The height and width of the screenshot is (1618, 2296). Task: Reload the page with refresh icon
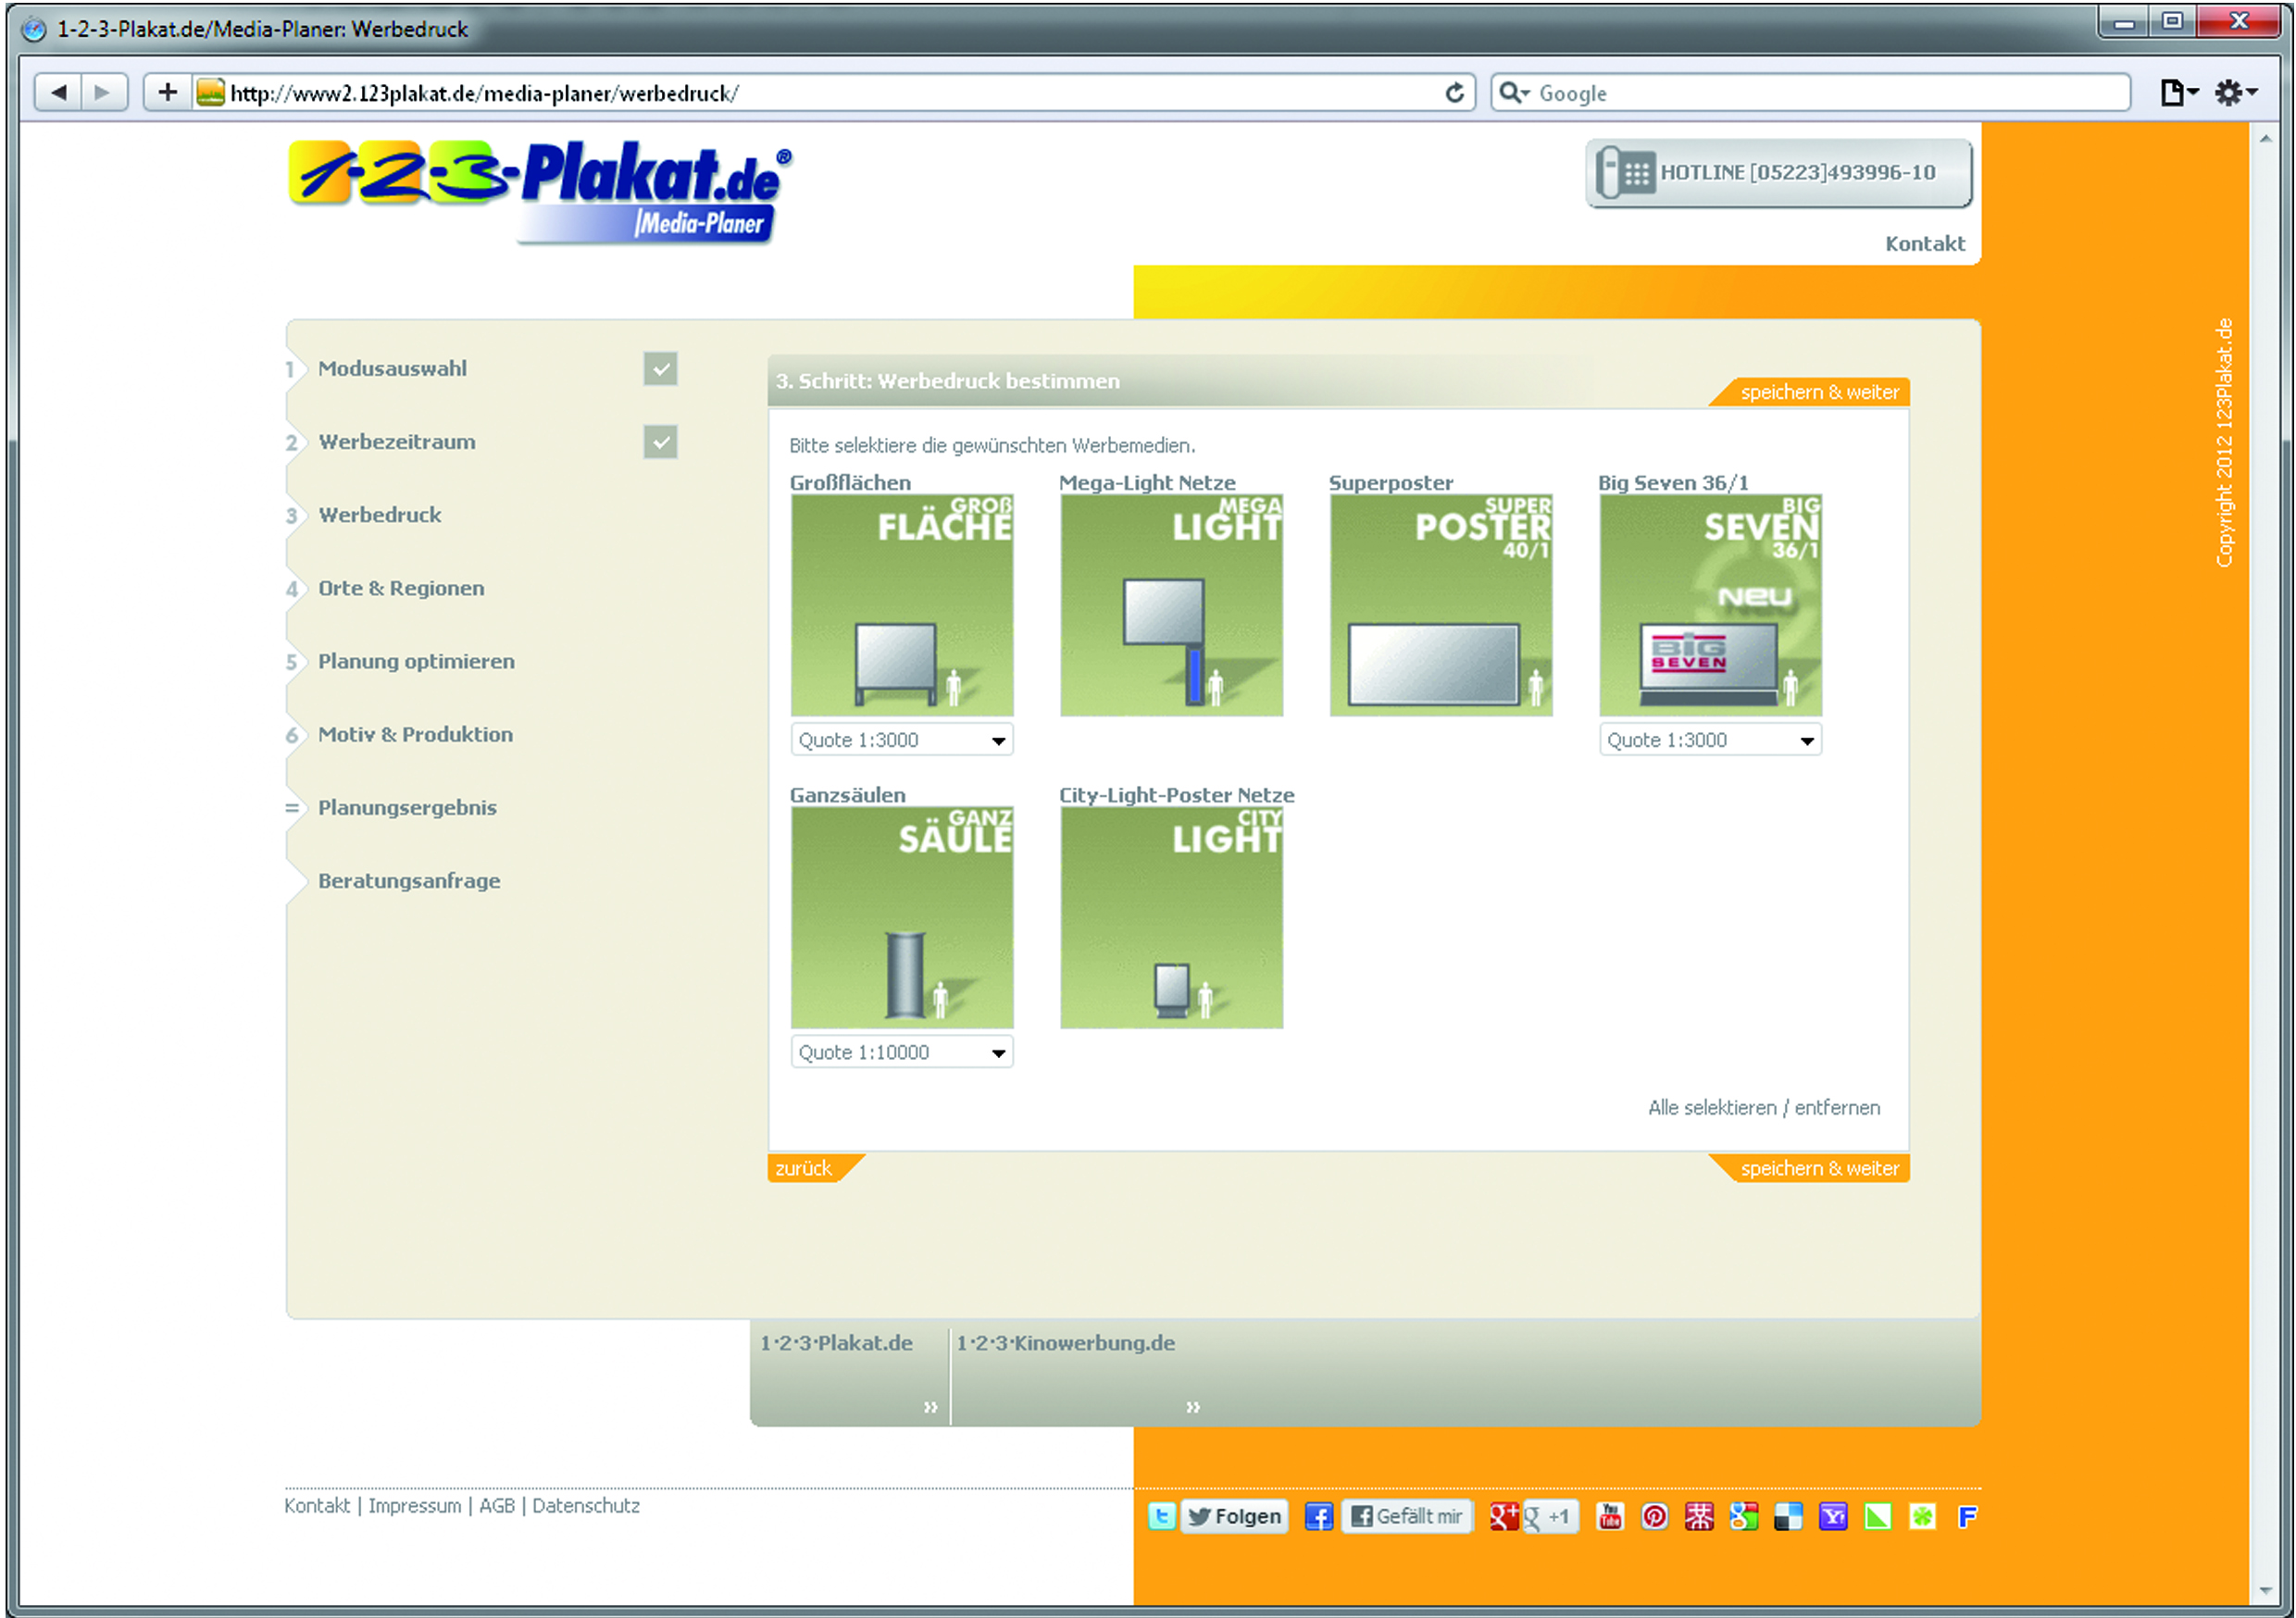pyautogui.click(x=1454, y=93)
